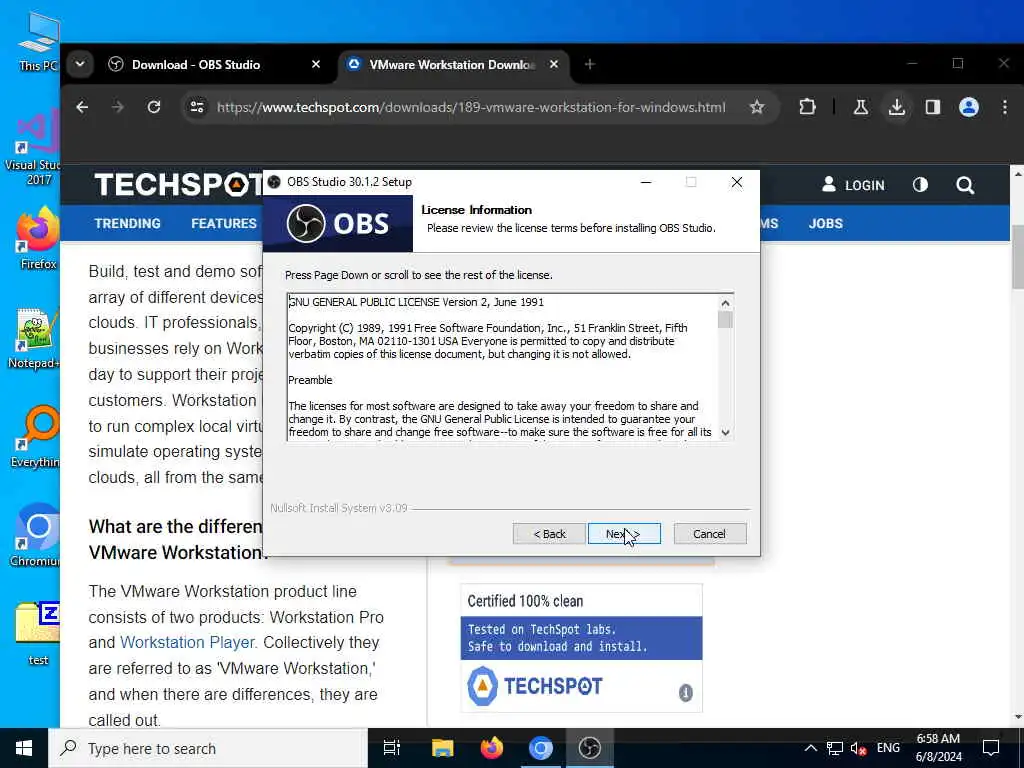The width and height of the screenshot is (1024, 768).
Task: Open the browser profile menu
Action: (x=968, y=107)
